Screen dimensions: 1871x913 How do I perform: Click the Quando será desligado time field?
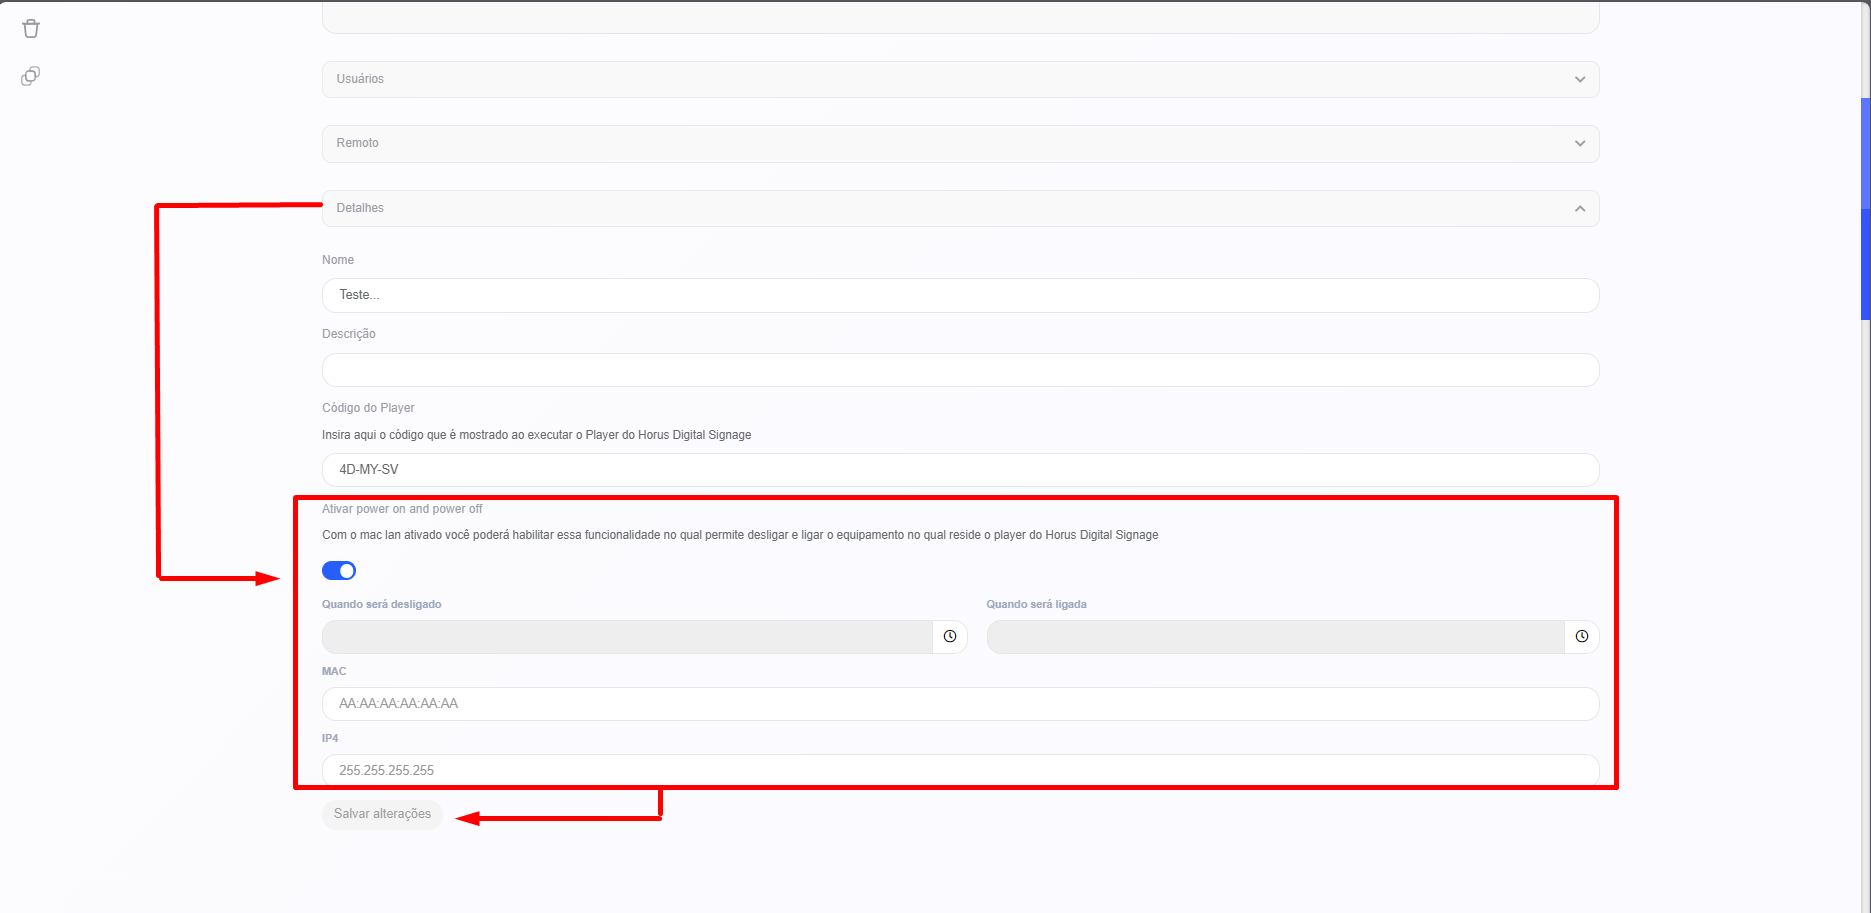click(627, 637)
